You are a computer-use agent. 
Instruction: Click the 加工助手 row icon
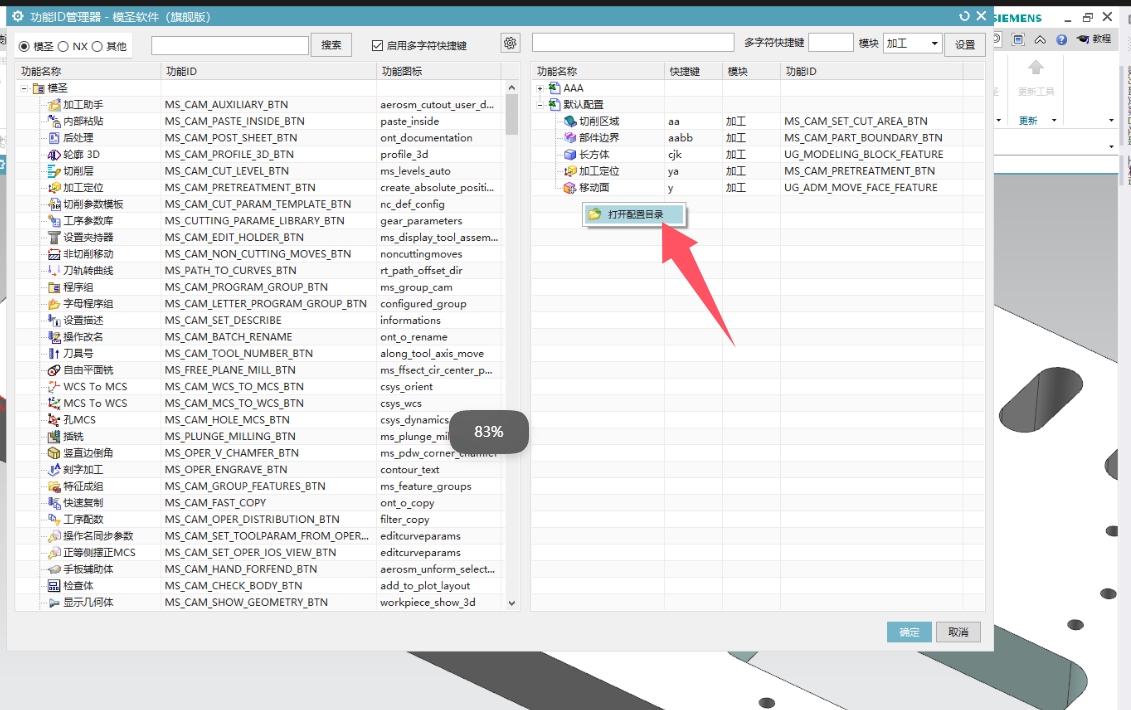pyautogui.click(x=54, y=105)
